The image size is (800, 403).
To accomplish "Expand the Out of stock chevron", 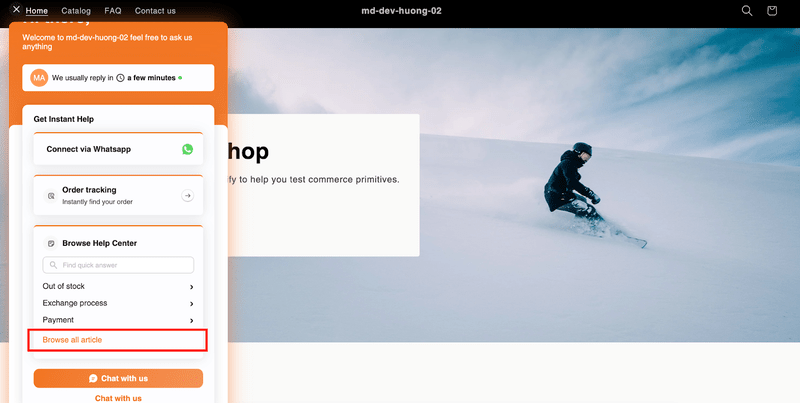I will pos(191,287).
